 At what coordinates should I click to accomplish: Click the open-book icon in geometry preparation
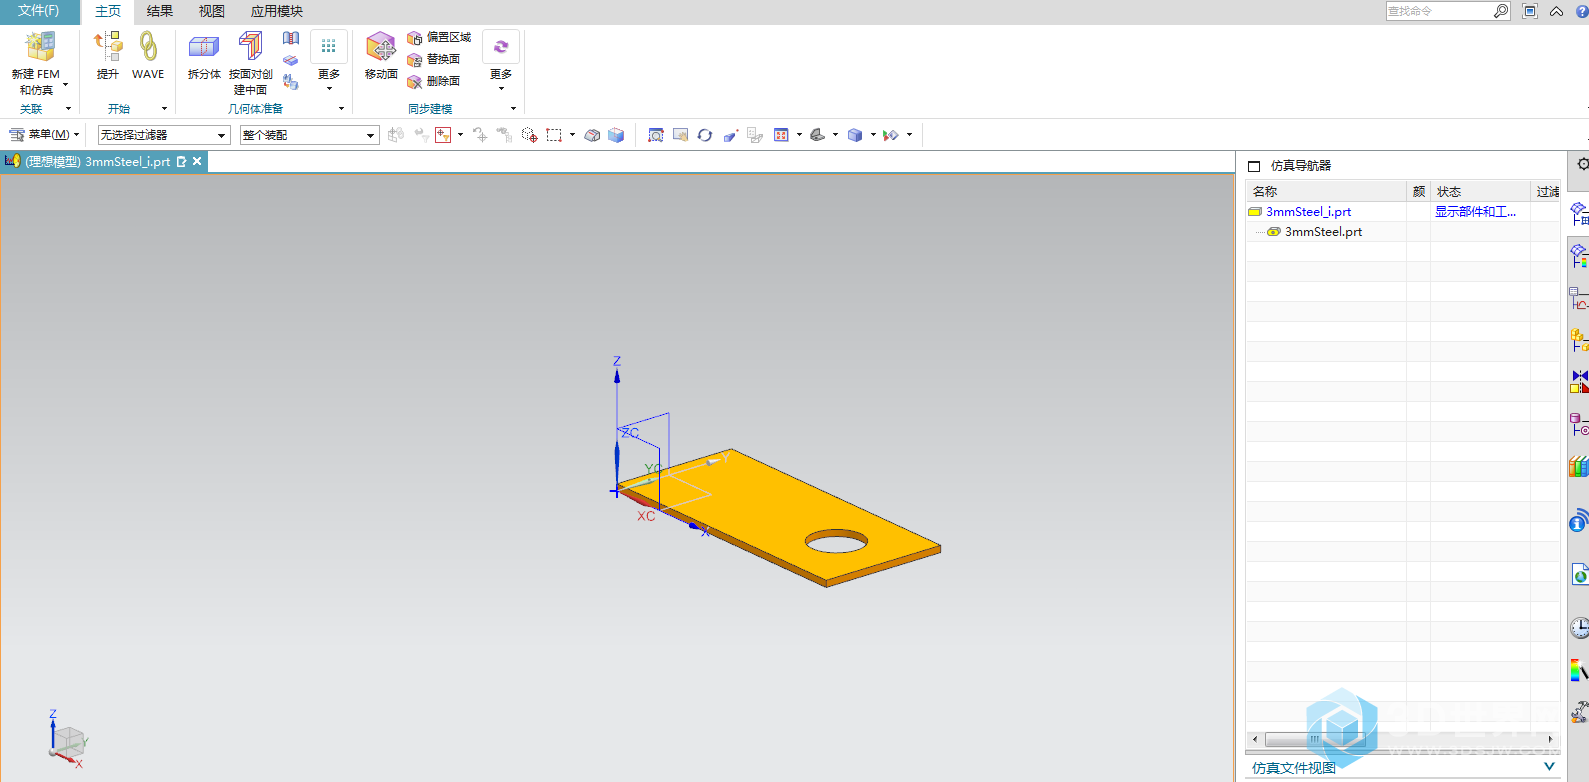(x=291, y=38)
